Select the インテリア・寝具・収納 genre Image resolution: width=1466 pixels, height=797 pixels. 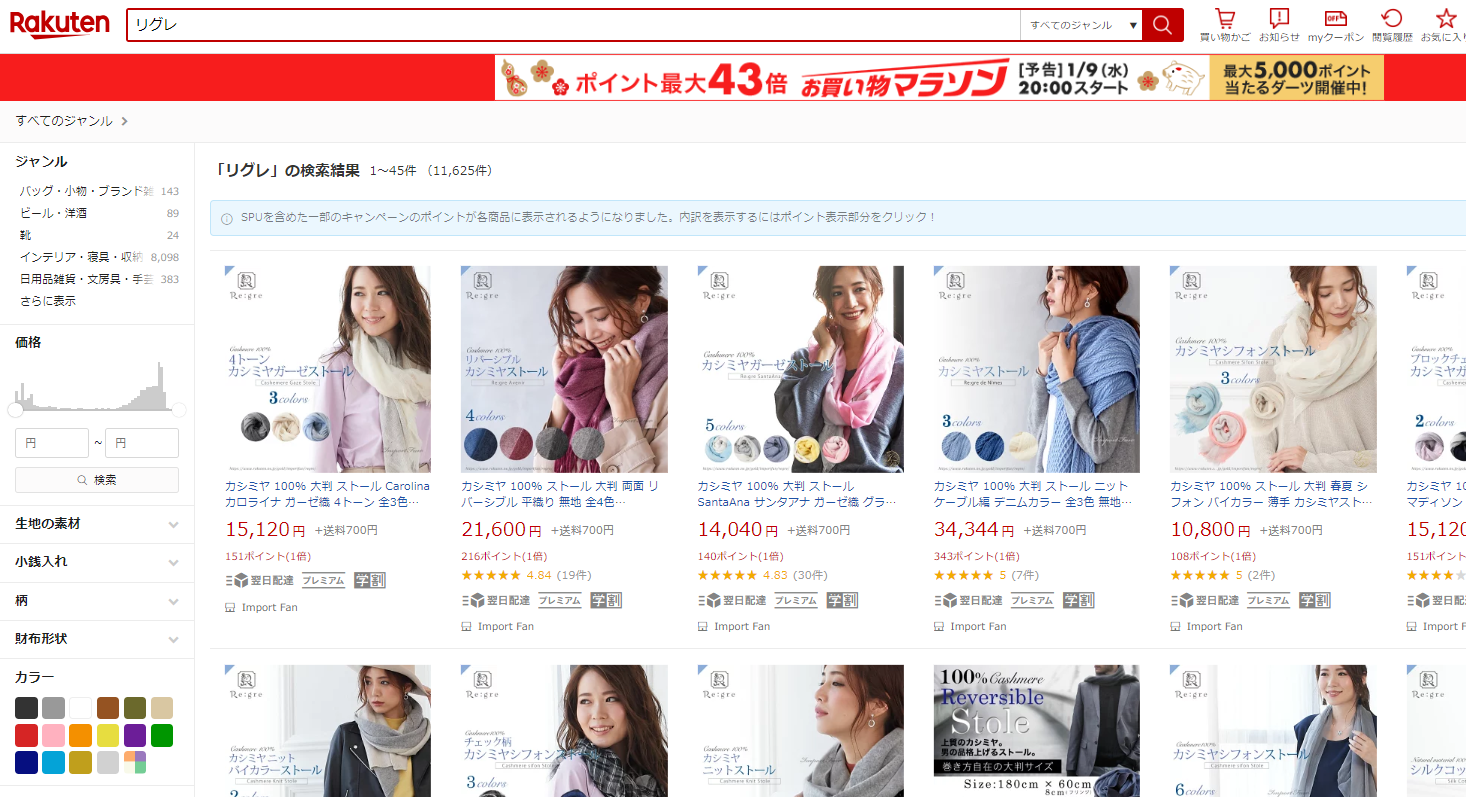pyautogui.click(x=81, y=257)
